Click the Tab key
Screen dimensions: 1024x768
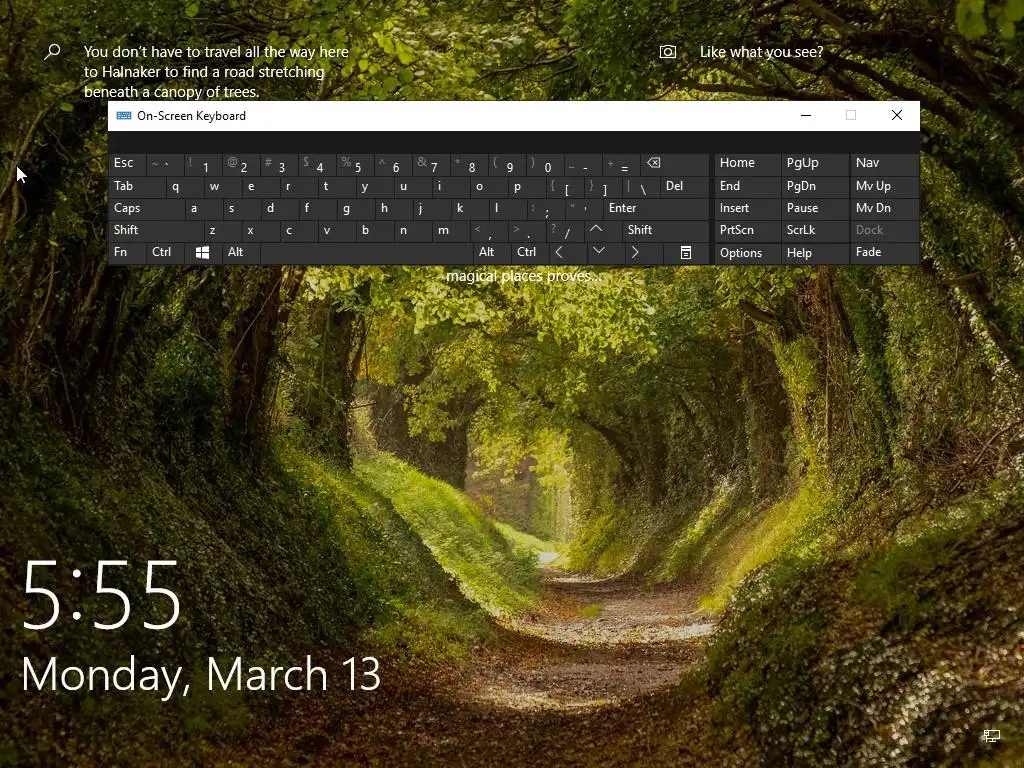click(x=136, y=186)
